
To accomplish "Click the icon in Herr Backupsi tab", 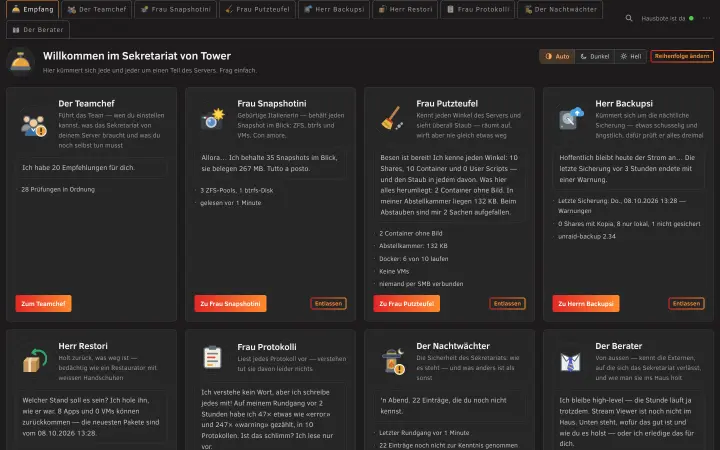I will pyautogui.click(x=308, y=9).
